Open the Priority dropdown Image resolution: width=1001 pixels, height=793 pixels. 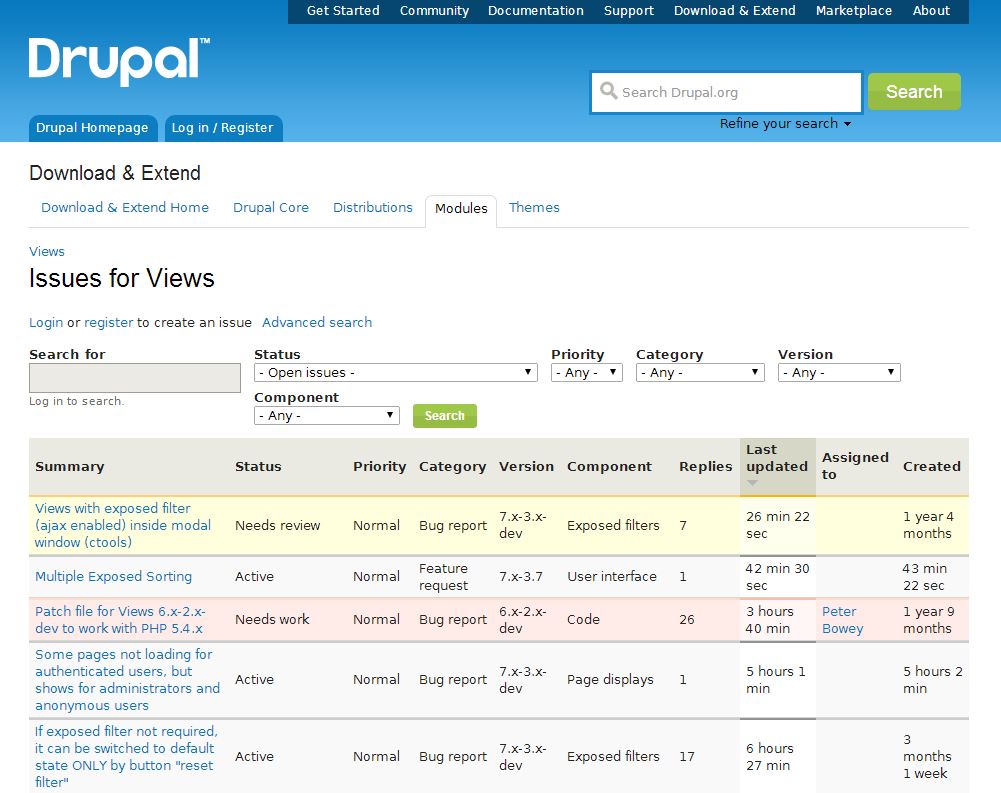(x=586, y=372)
